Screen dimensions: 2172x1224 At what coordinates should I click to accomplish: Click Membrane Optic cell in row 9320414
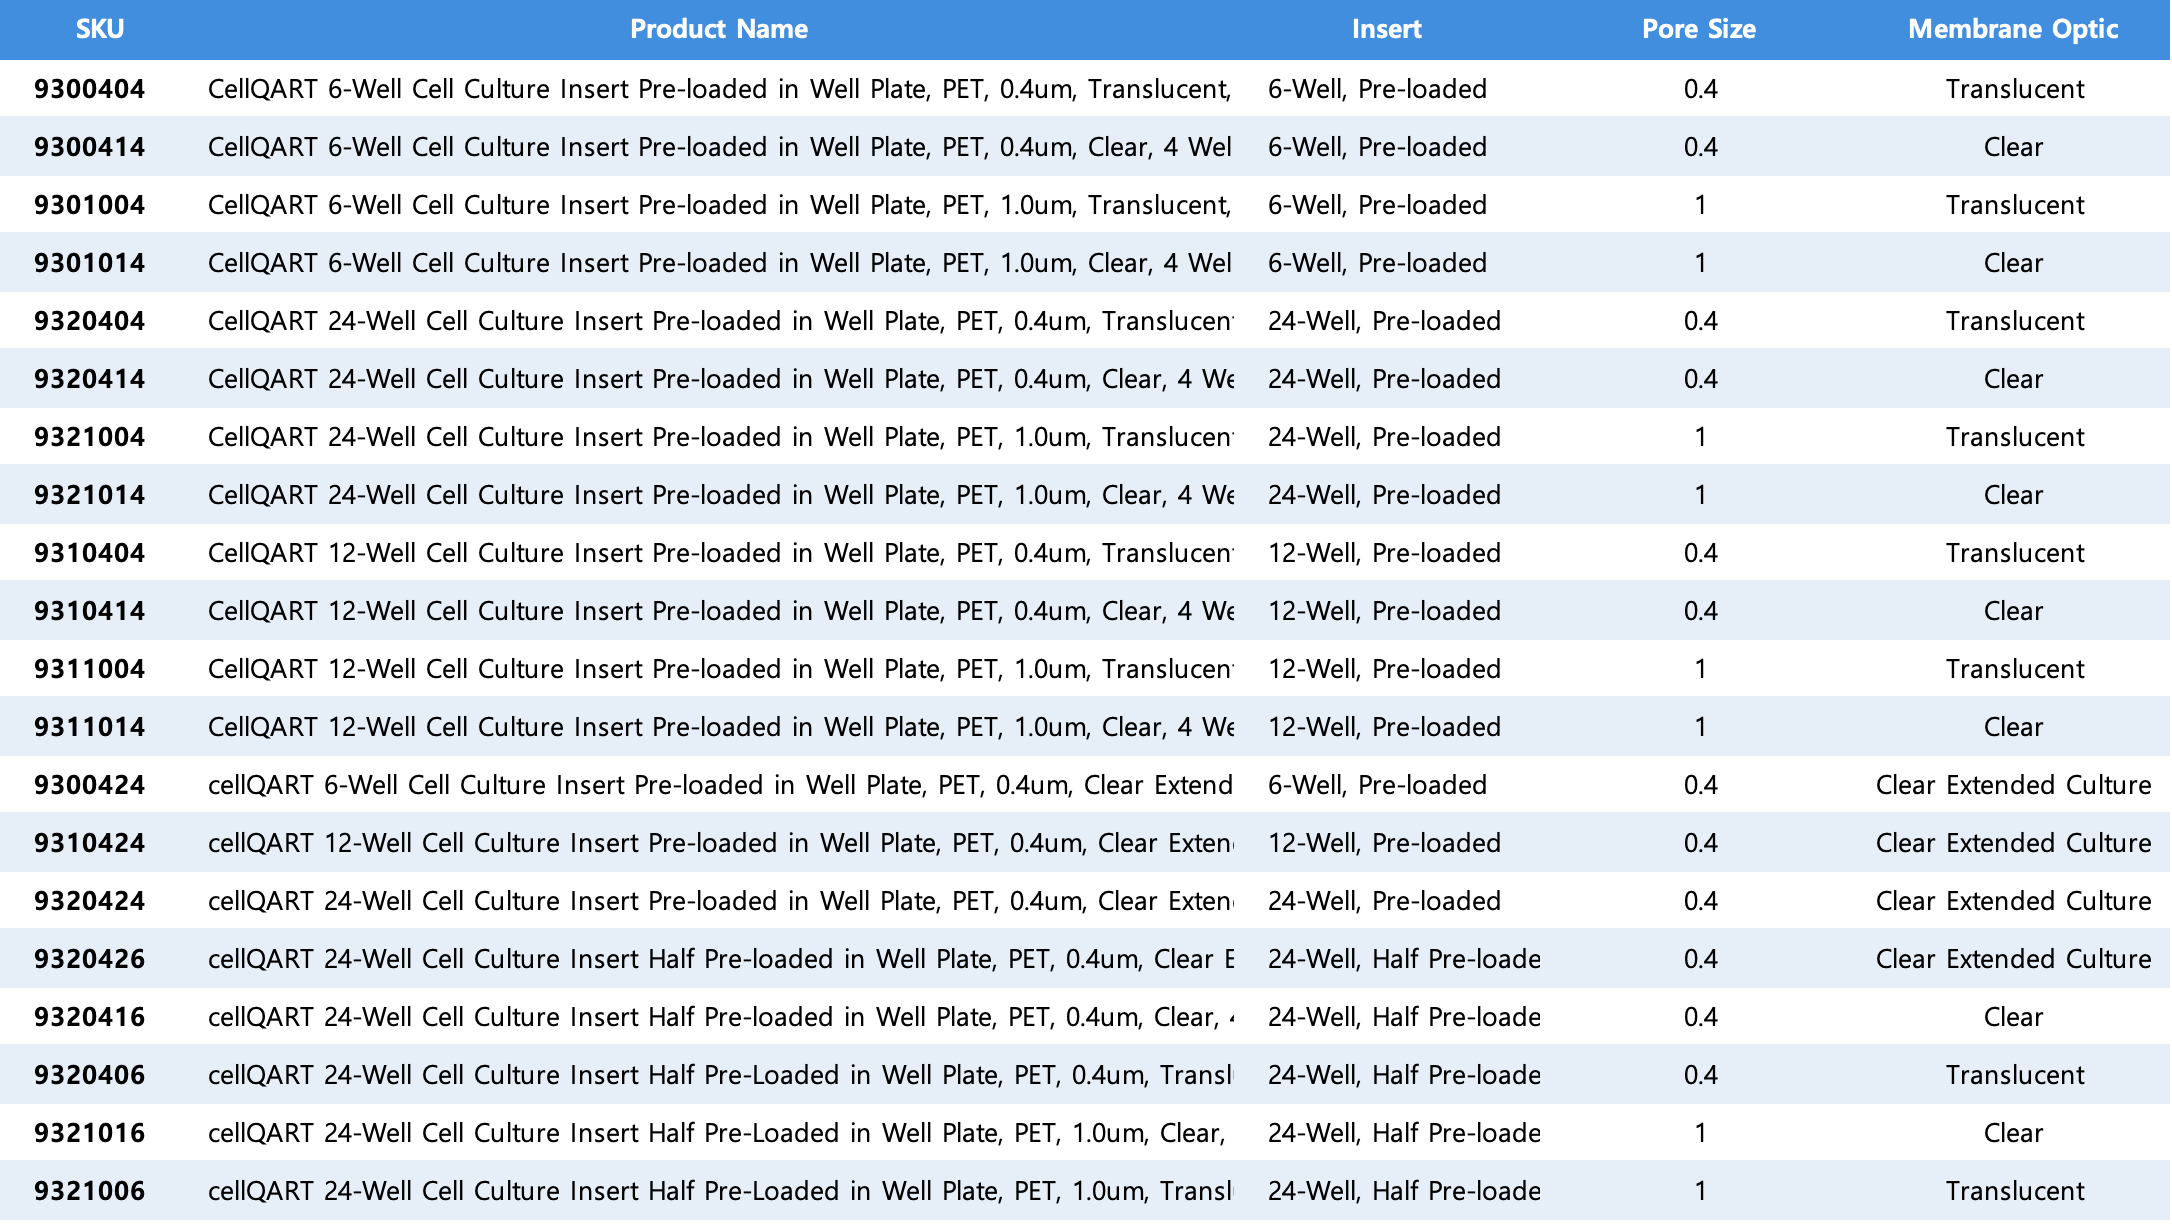click(x=2013, y=379)
